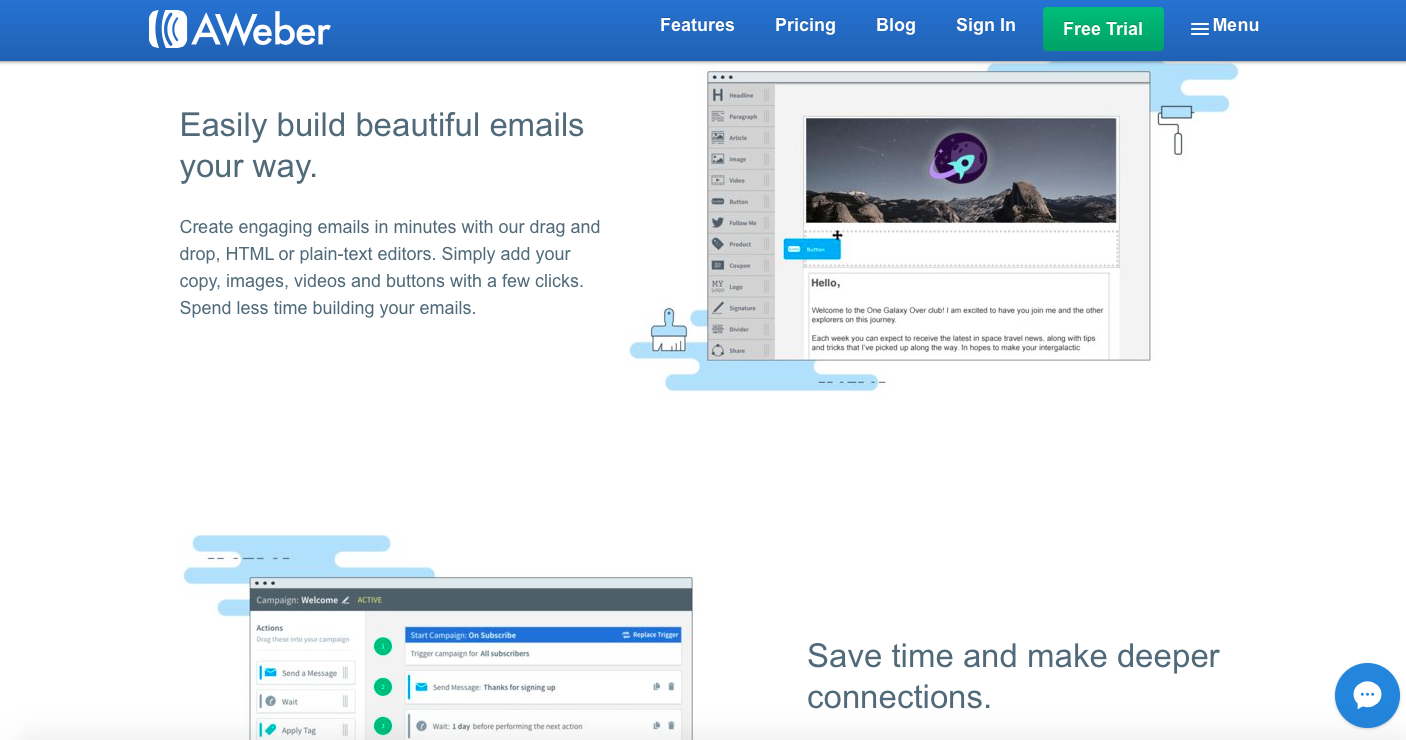The width and height of the screenshot is (1406, 740).
Task: Click the step 2 green circle
Action: (383, 687)
